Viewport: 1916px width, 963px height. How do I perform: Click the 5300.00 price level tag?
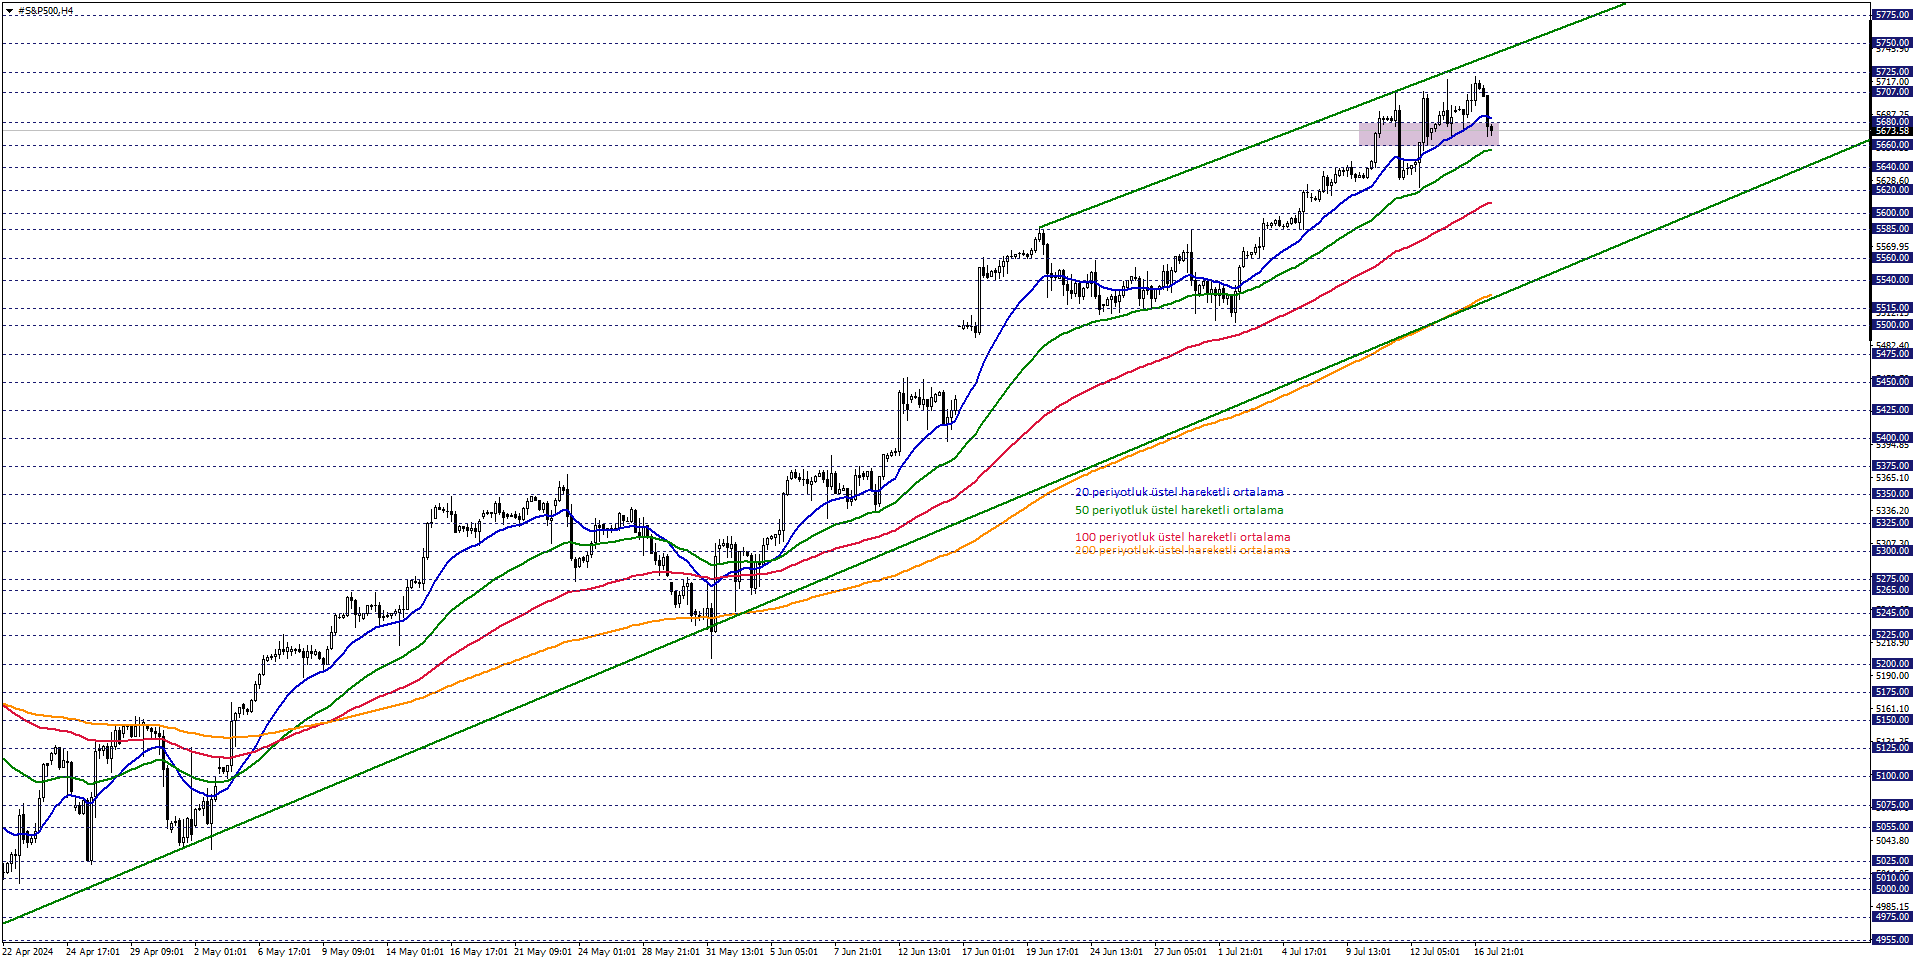pyautogui.click(x=1892, y=551)
